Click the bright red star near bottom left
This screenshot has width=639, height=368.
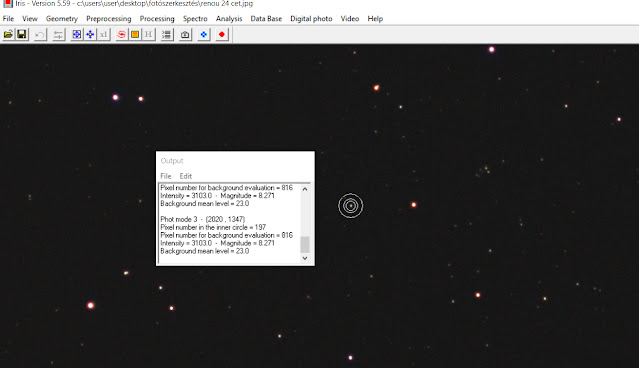[90, 305]
